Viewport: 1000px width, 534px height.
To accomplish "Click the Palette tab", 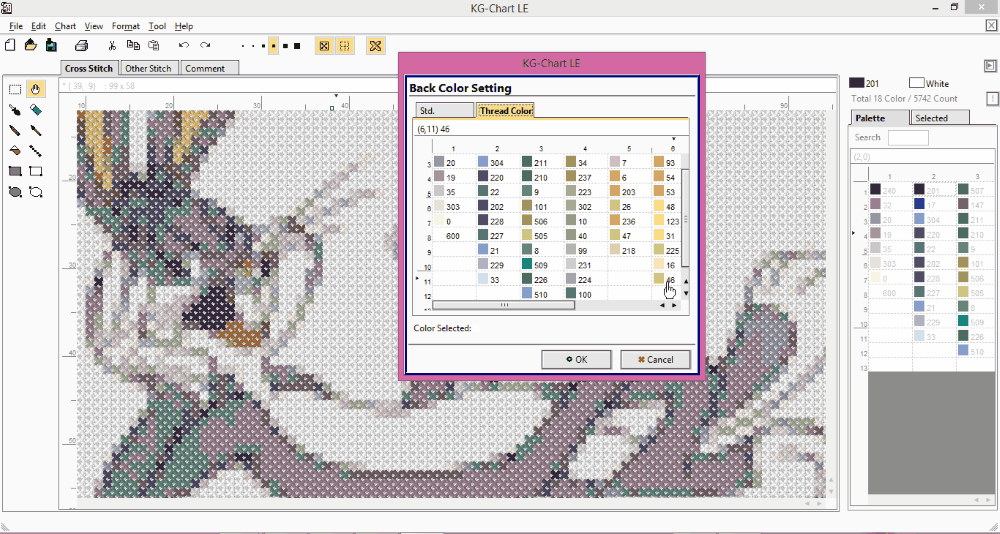I will [x=881, y=117].
